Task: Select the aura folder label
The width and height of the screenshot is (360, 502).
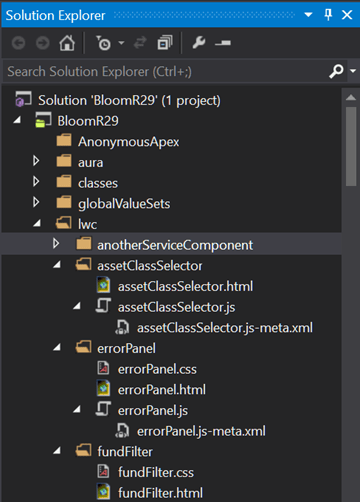Action: (x=90, y=162)
